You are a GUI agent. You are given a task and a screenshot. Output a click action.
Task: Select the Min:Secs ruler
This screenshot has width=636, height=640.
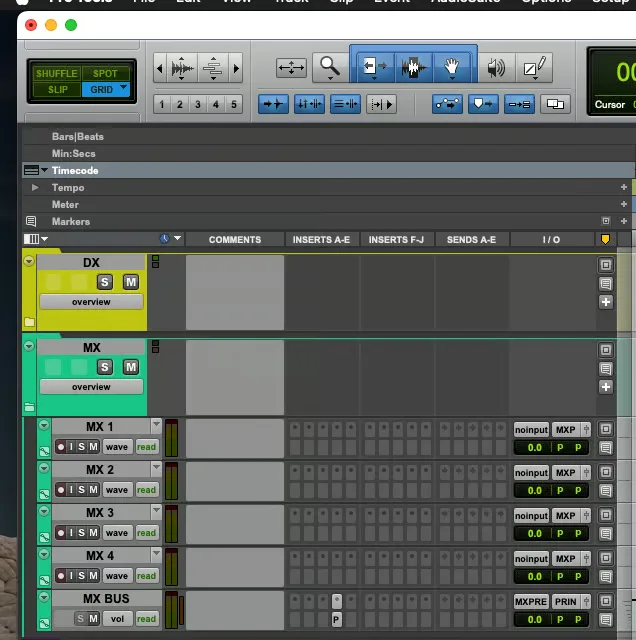click(328, 153)
